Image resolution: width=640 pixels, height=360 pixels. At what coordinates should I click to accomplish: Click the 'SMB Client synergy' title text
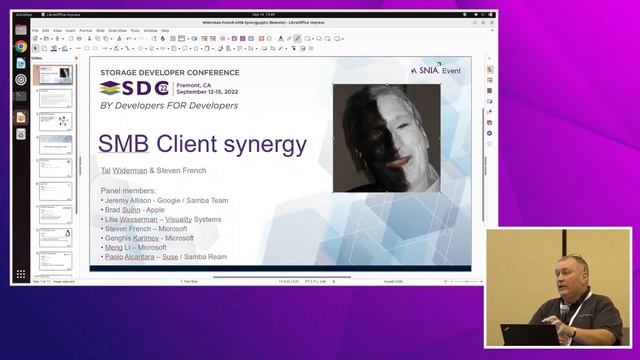(202, 144)
